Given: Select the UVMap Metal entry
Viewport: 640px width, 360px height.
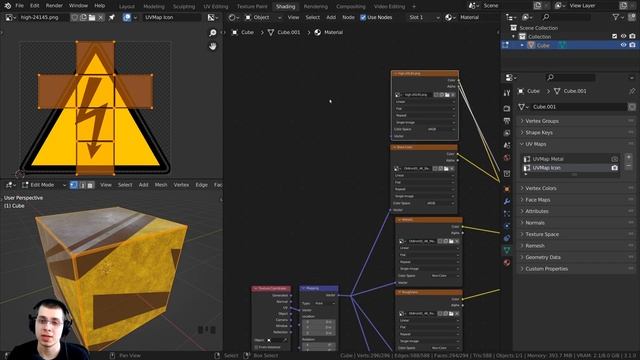Looking at the screenshot, I should 570,159.
